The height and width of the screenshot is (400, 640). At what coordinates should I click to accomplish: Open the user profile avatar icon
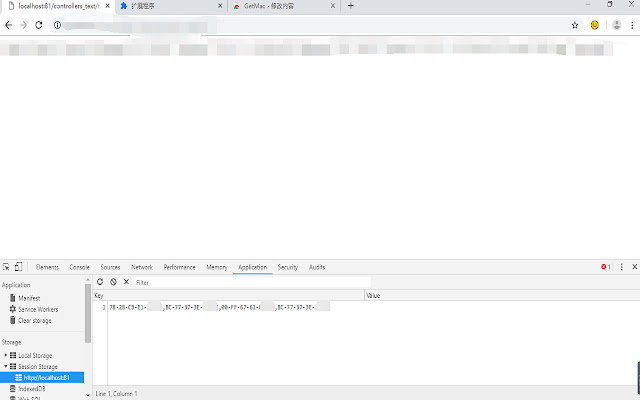[617, 25]
